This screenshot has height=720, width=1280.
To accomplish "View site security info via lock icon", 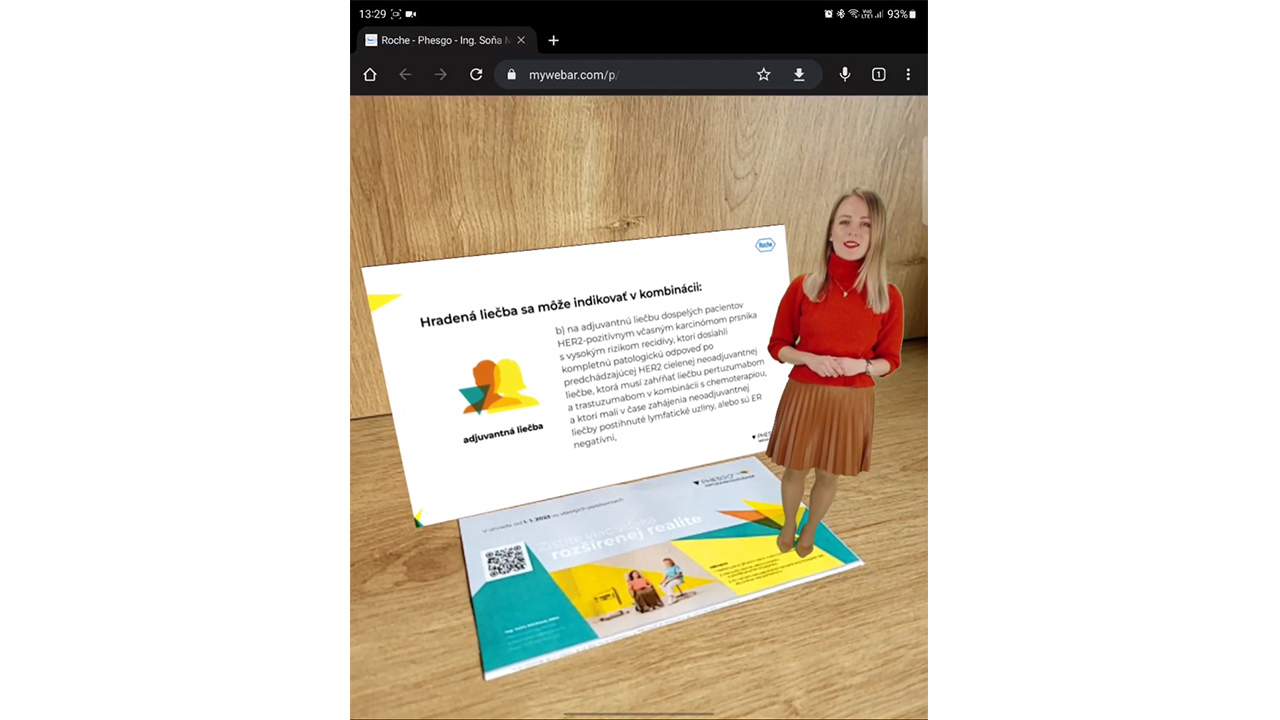I will tap(512, 75).
